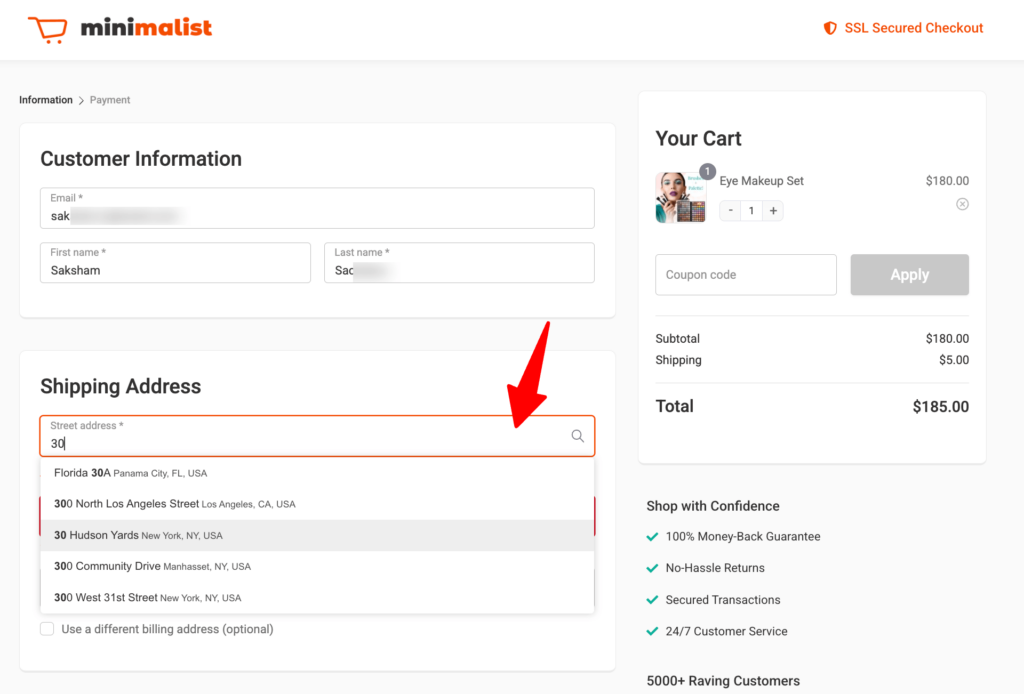
Task: Go to the Payment breadcrumb step
Action: [110, 100]
